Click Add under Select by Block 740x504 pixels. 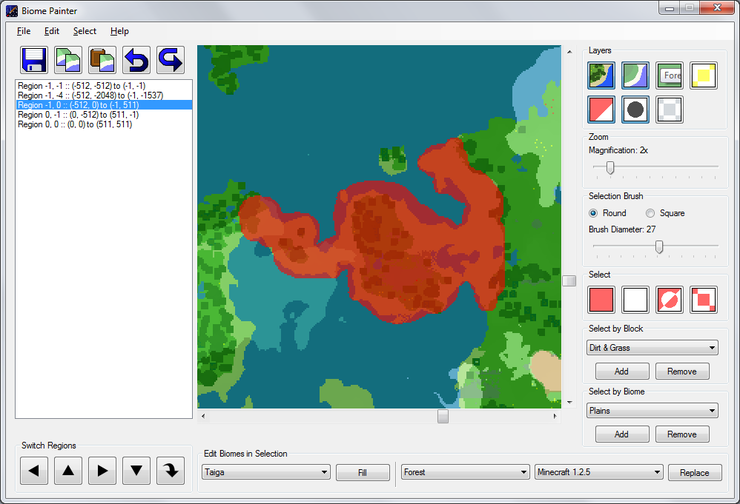(622, 371)
